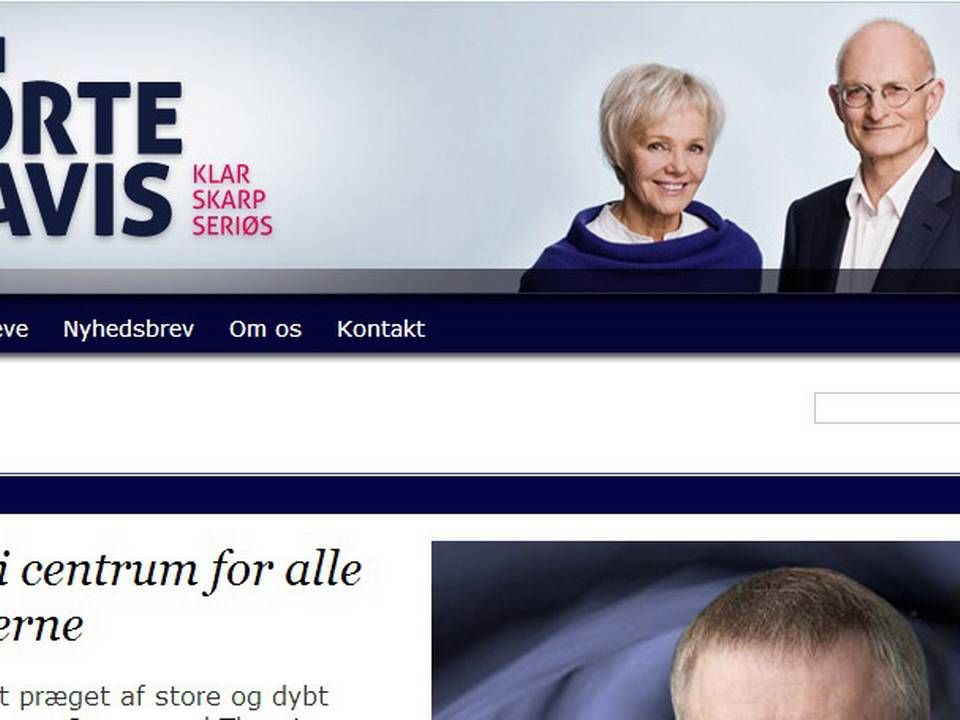Click the partially visible "eve" menu item
This screenshot has height=720, width=960.
(x=13, y=329)
